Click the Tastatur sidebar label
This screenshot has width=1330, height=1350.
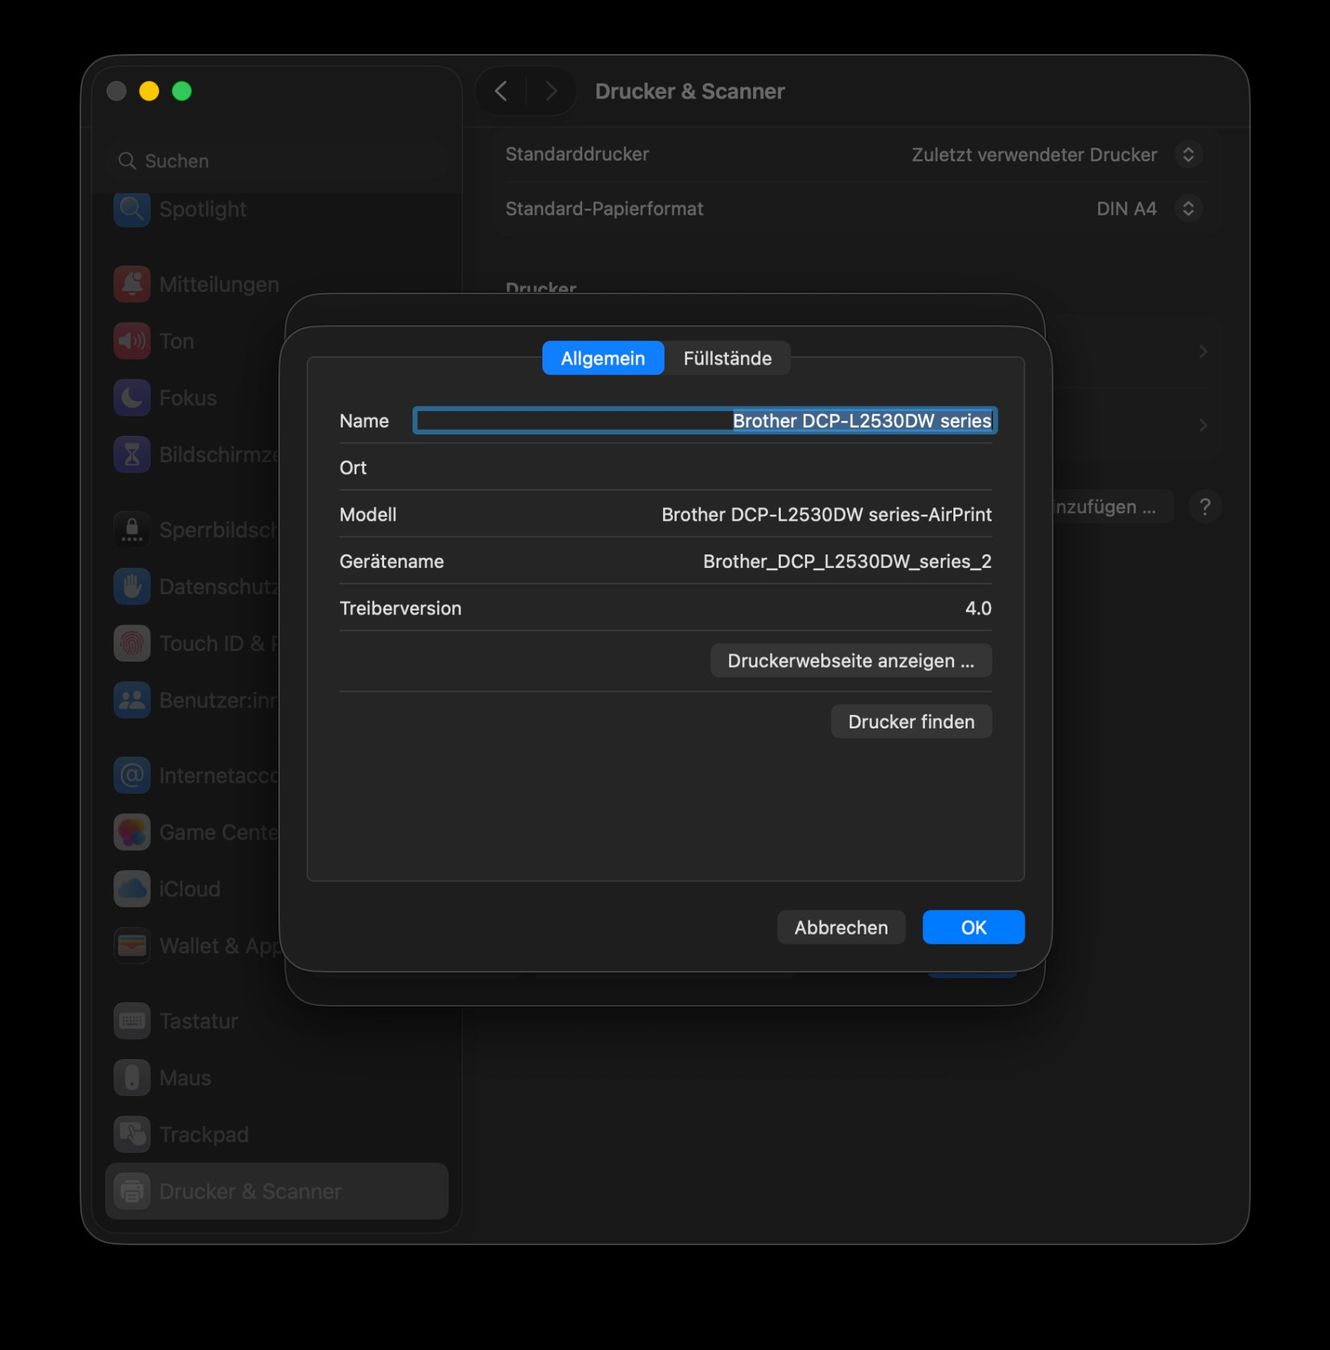(x=199, y=1021)
